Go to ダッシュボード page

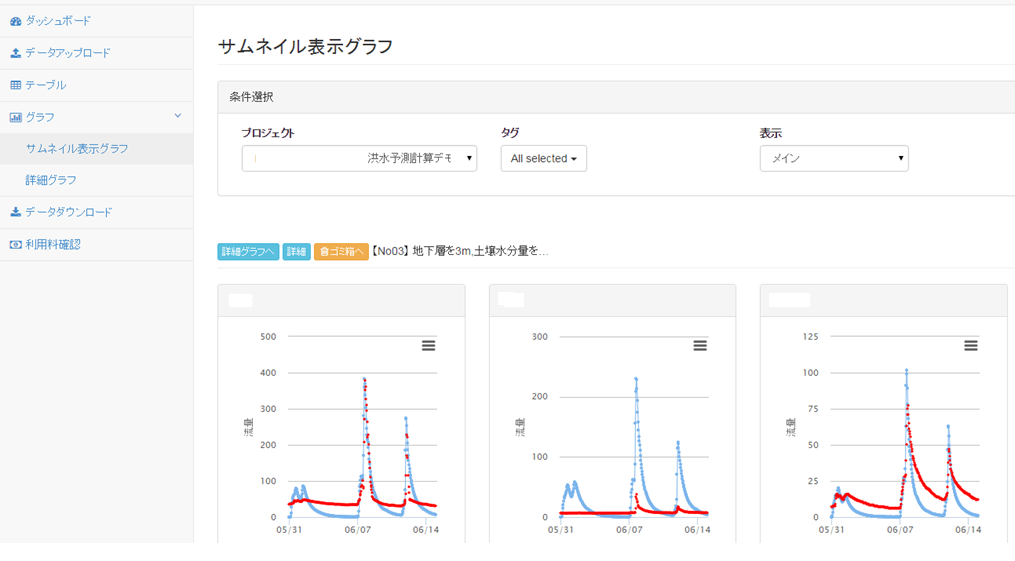57,21
